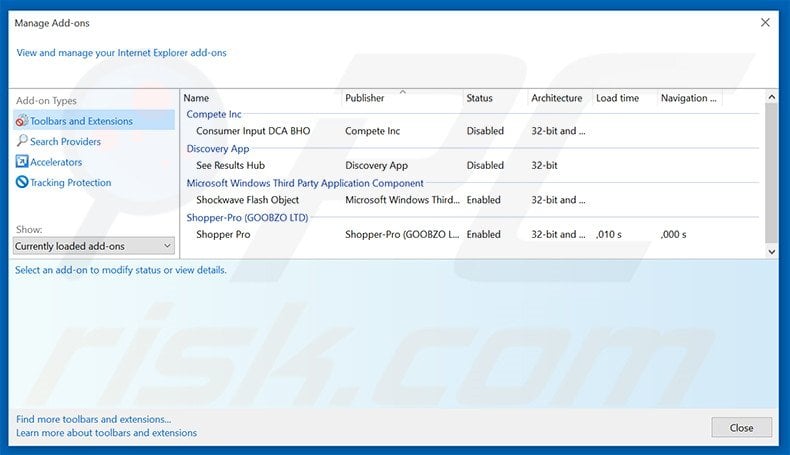Click Enabled status of Shockwave Flash Object

[483, 200]
